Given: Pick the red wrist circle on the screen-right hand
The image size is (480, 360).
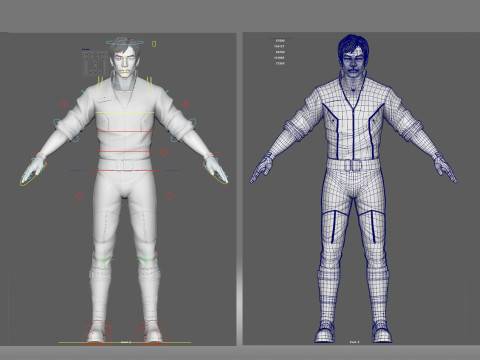Looking at the screenshot, I should coord(211,160).
